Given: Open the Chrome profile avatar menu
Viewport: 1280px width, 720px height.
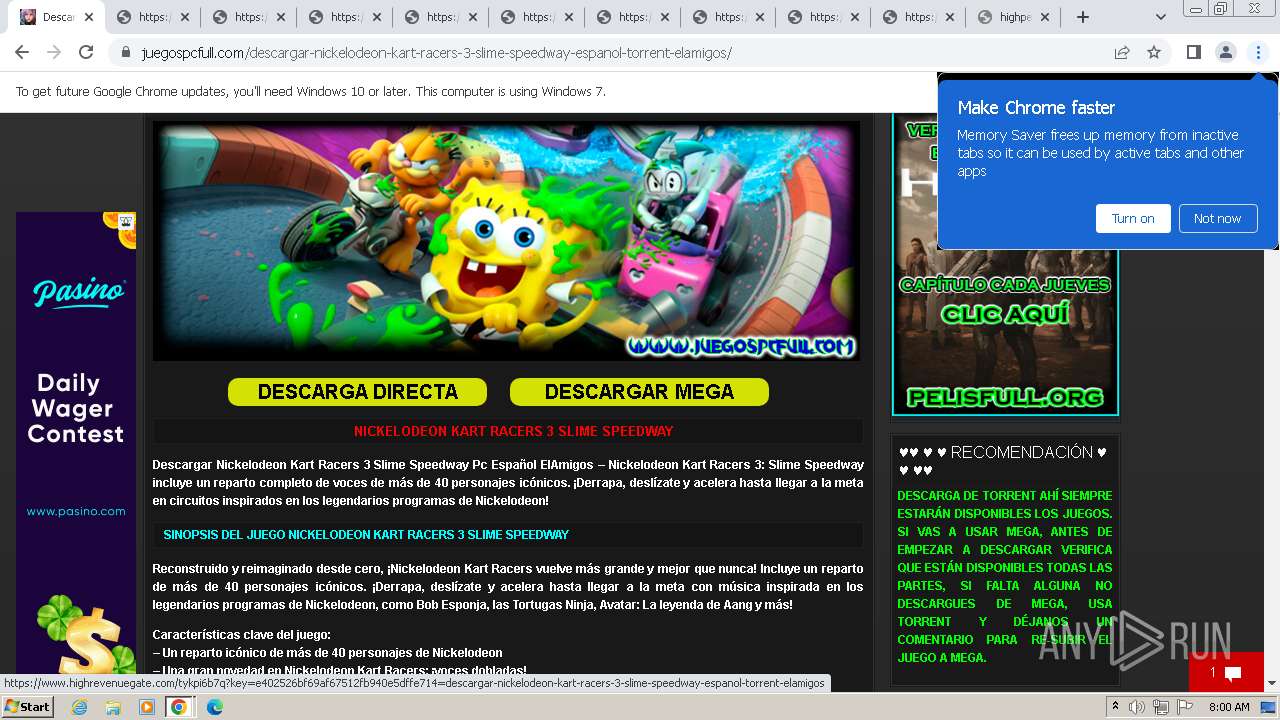Looking at the screenshot, I should (1225, 52).
